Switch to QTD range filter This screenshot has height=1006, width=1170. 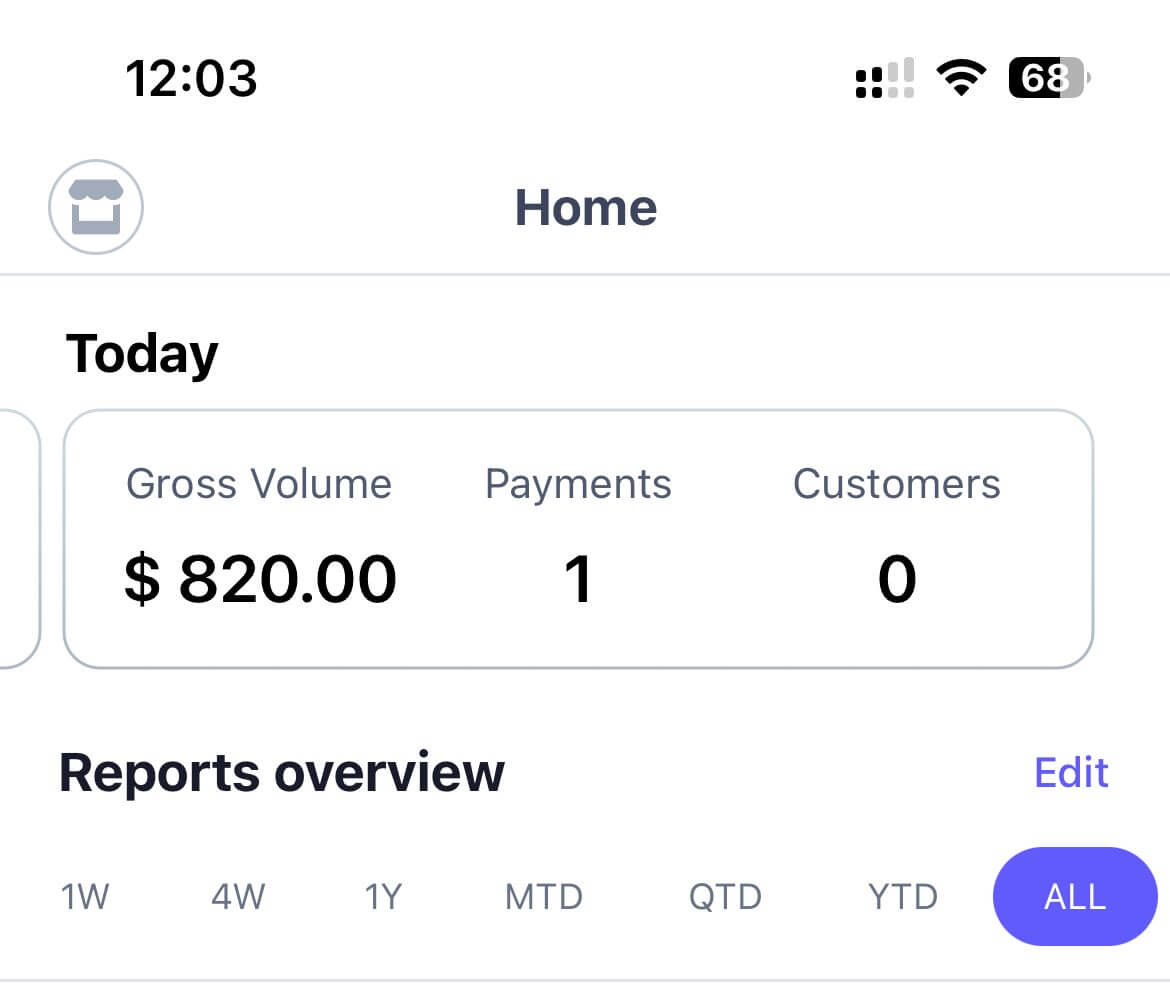[x=725, y=897]
